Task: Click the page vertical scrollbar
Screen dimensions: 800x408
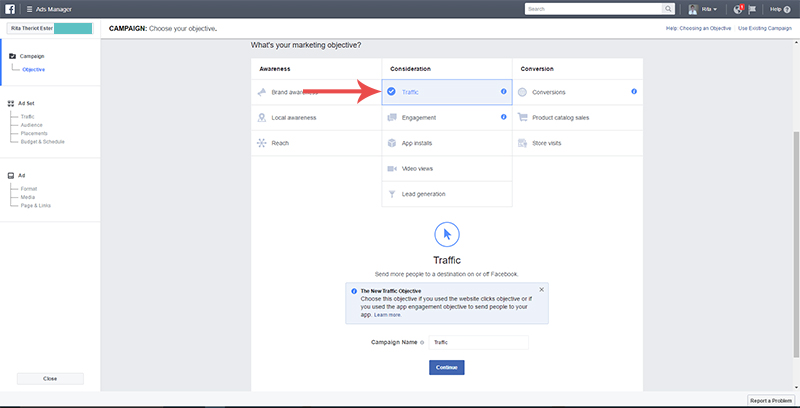Action: pyautogui.click(x=796, y=245)
